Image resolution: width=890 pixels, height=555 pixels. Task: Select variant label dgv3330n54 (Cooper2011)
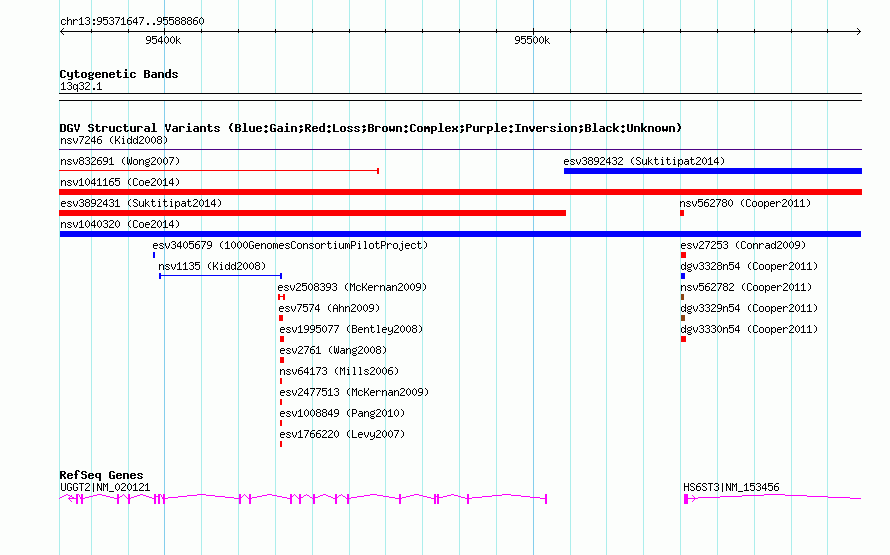coord(749,329)
